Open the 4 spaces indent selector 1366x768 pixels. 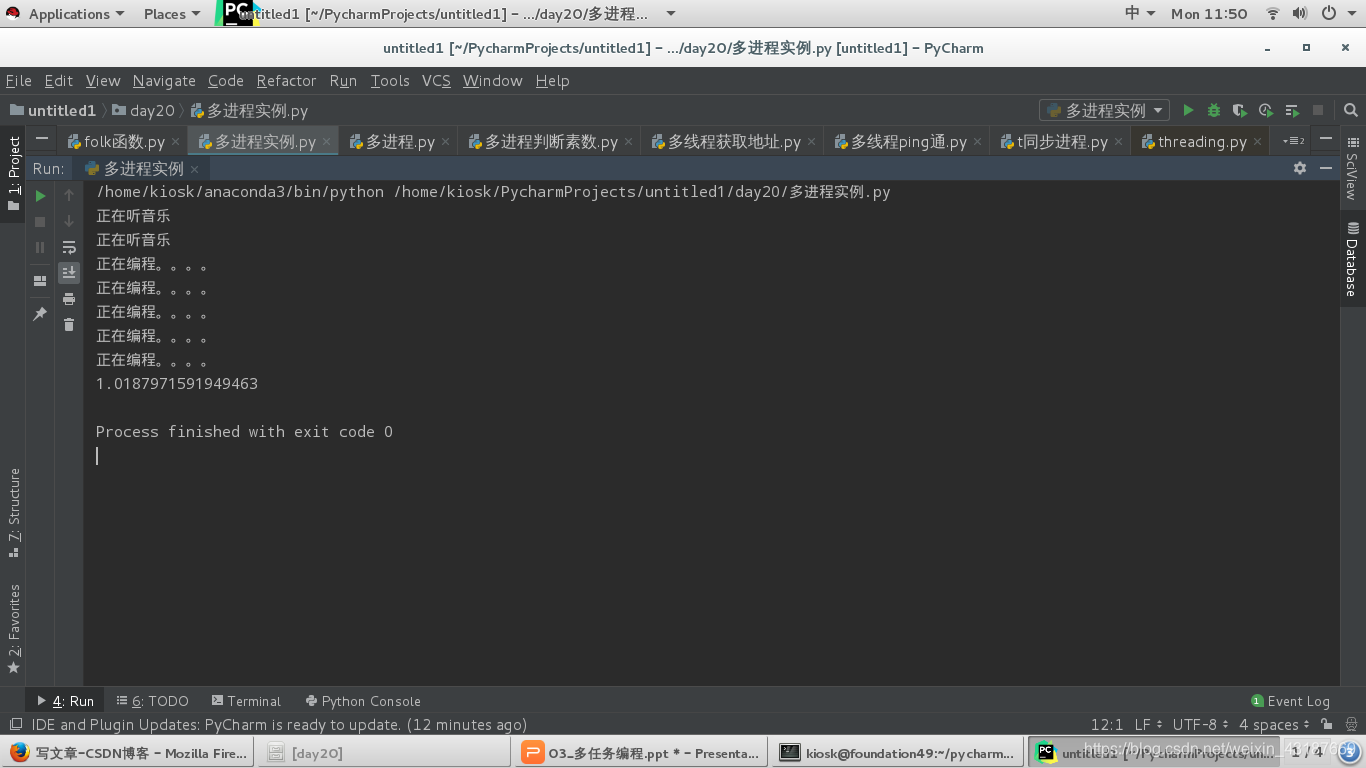pos(1275,724)
